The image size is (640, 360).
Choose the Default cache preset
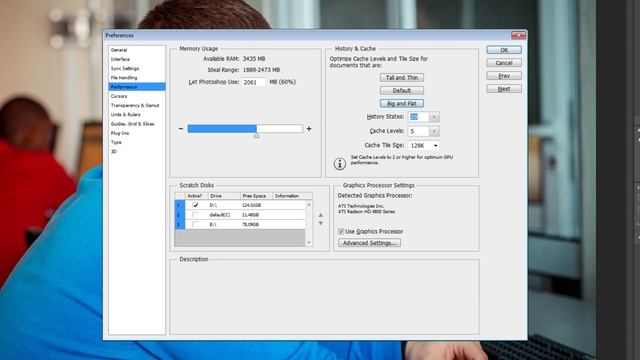point(402,91)
